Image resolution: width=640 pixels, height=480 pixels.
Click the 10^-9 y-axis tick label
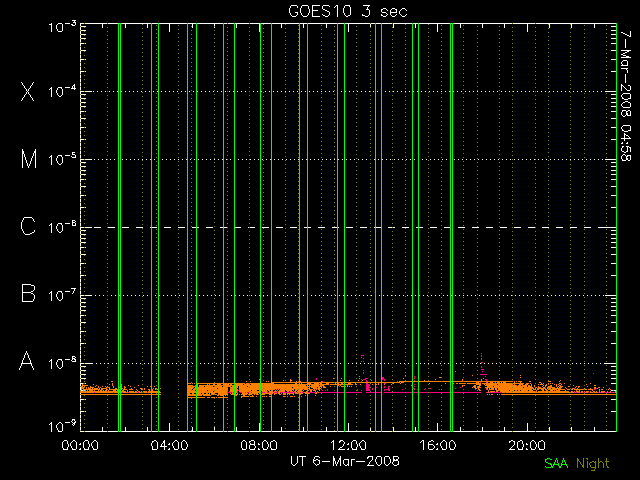tap(62, 426)
